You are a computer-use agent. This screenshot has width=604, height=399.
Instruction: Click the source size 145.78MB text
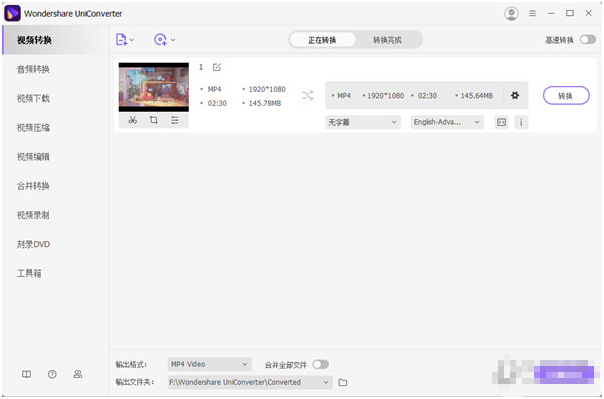[265, 103]
